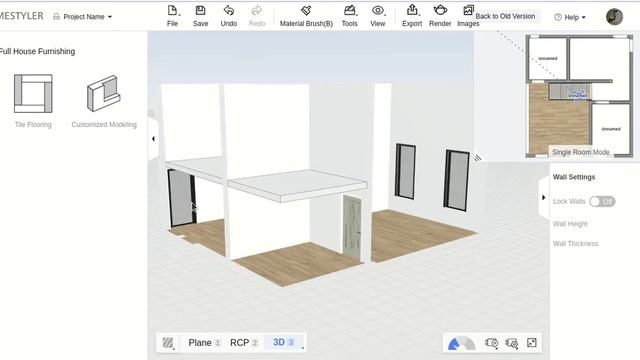This screenshot has width=640, height=360.
Task: Open the Images gallery icon
Action: (468, 11)
